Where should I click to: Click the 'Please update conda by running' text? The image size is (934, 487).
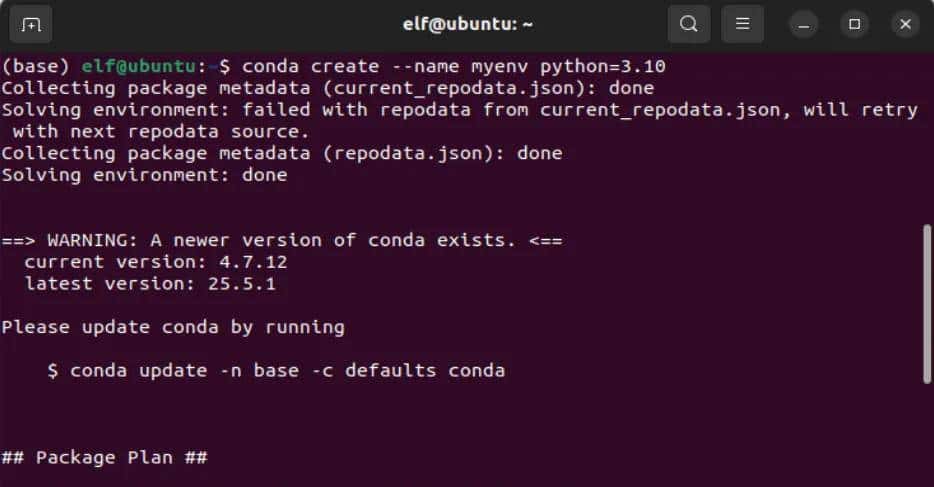(x=172, y=327)
